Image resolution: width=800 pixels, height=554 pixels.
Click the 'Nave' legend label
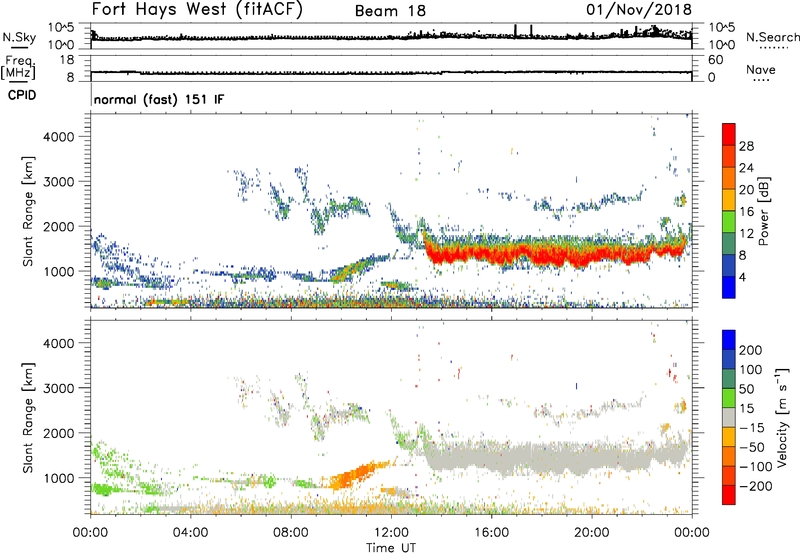[x=761, y=70]
